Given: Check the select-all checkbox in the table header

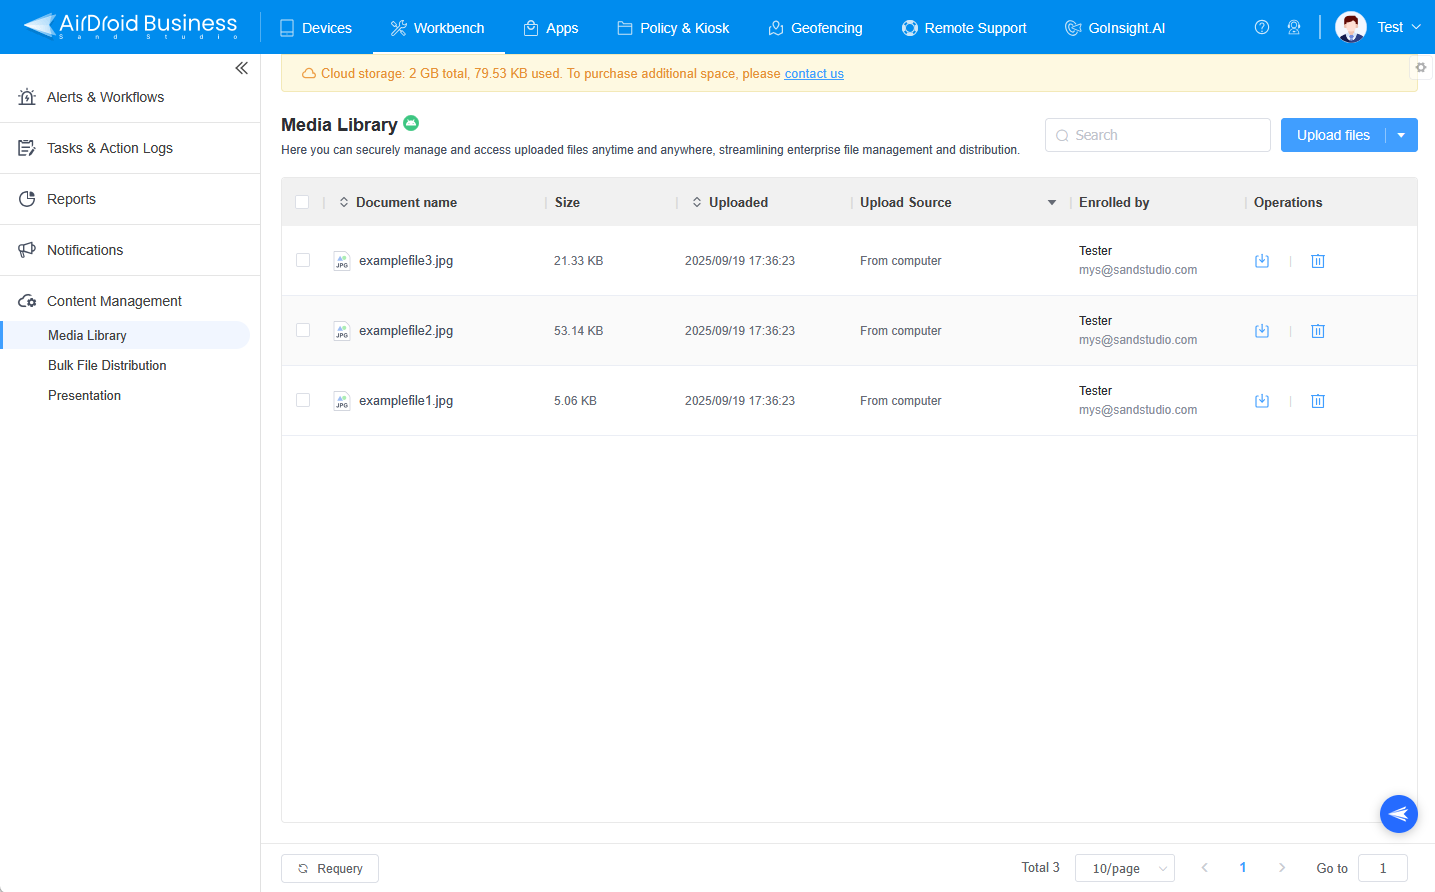Looking at the screenshot, I should [303, 201].
